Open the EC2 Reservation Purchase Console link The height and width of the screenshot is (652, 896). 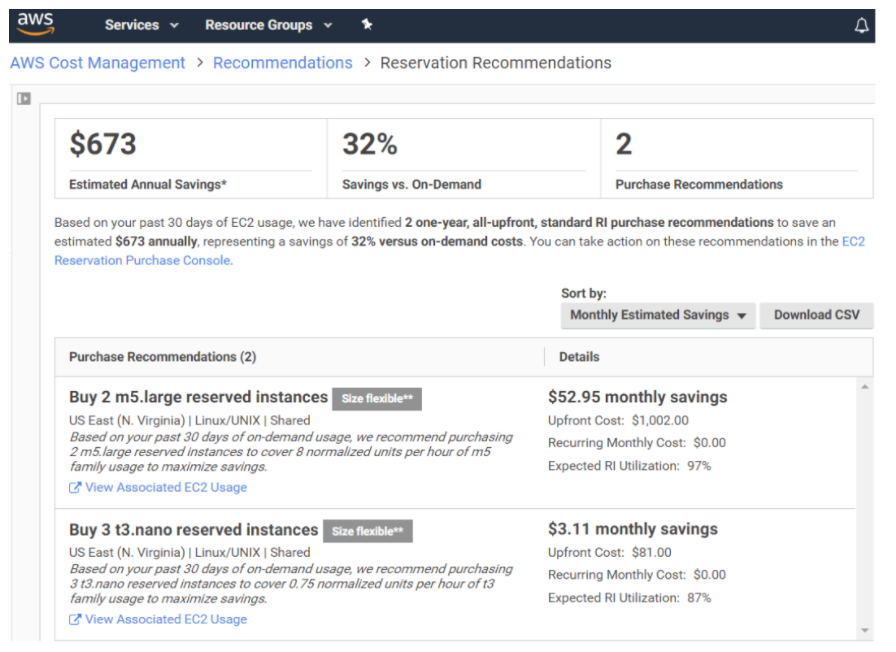tap(143, 261)
